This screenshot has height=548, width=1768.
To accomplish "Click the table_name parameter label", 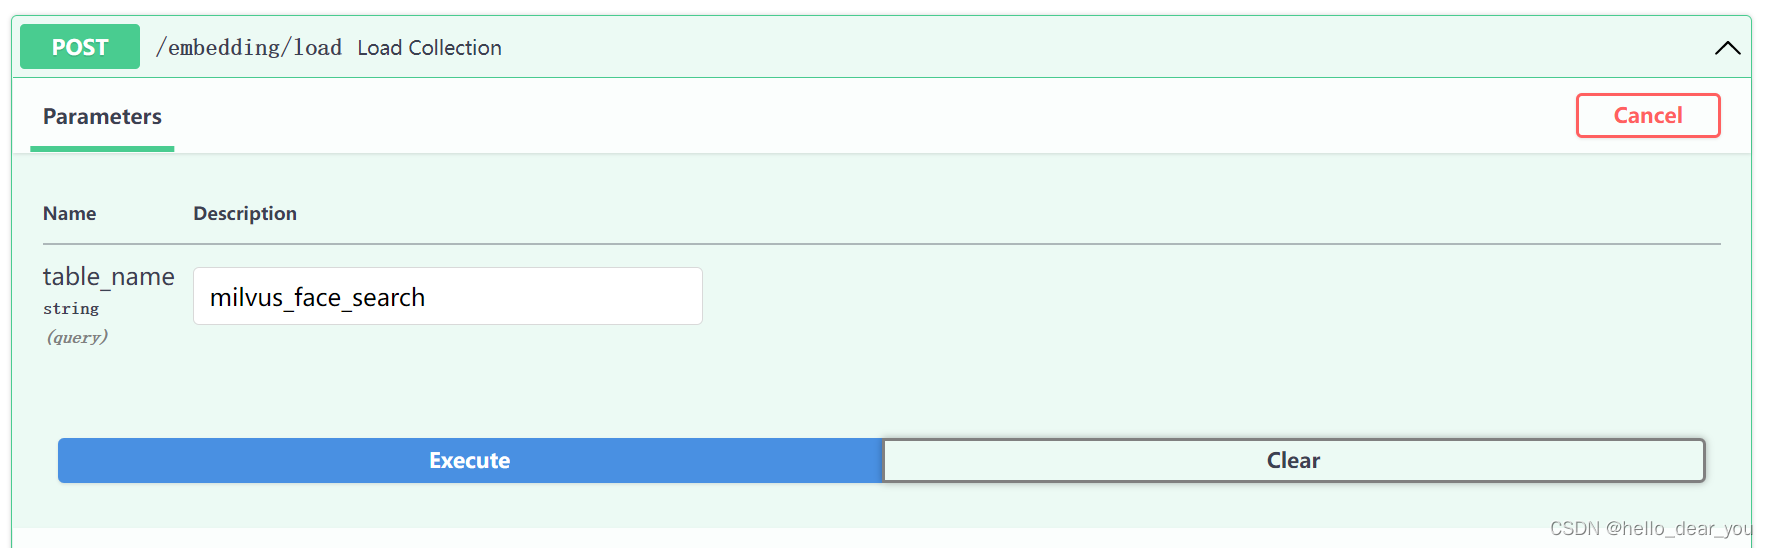I will (108, 277).
